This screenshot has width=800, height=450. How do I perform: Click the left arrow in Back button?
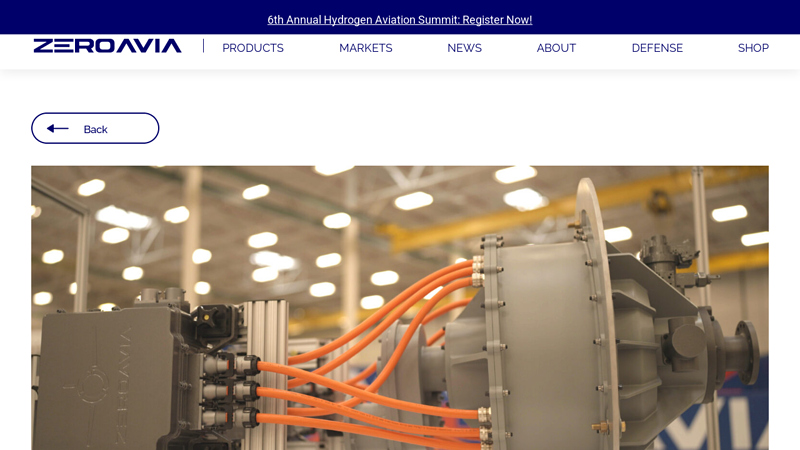[57, 129]
